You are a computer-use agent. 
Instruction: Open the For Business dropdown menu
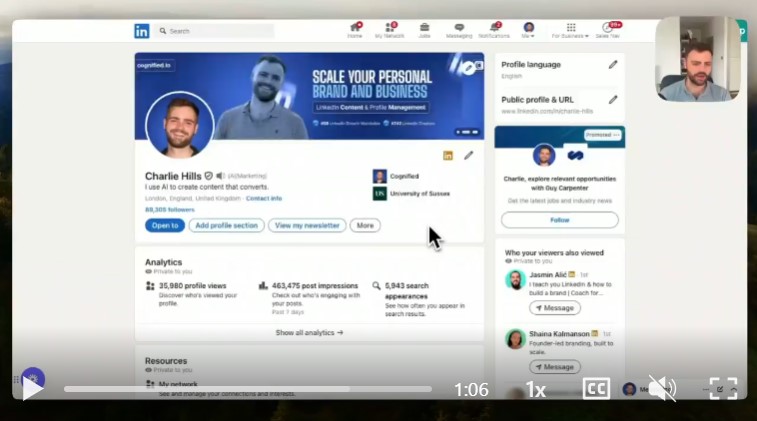click(571, 29)
